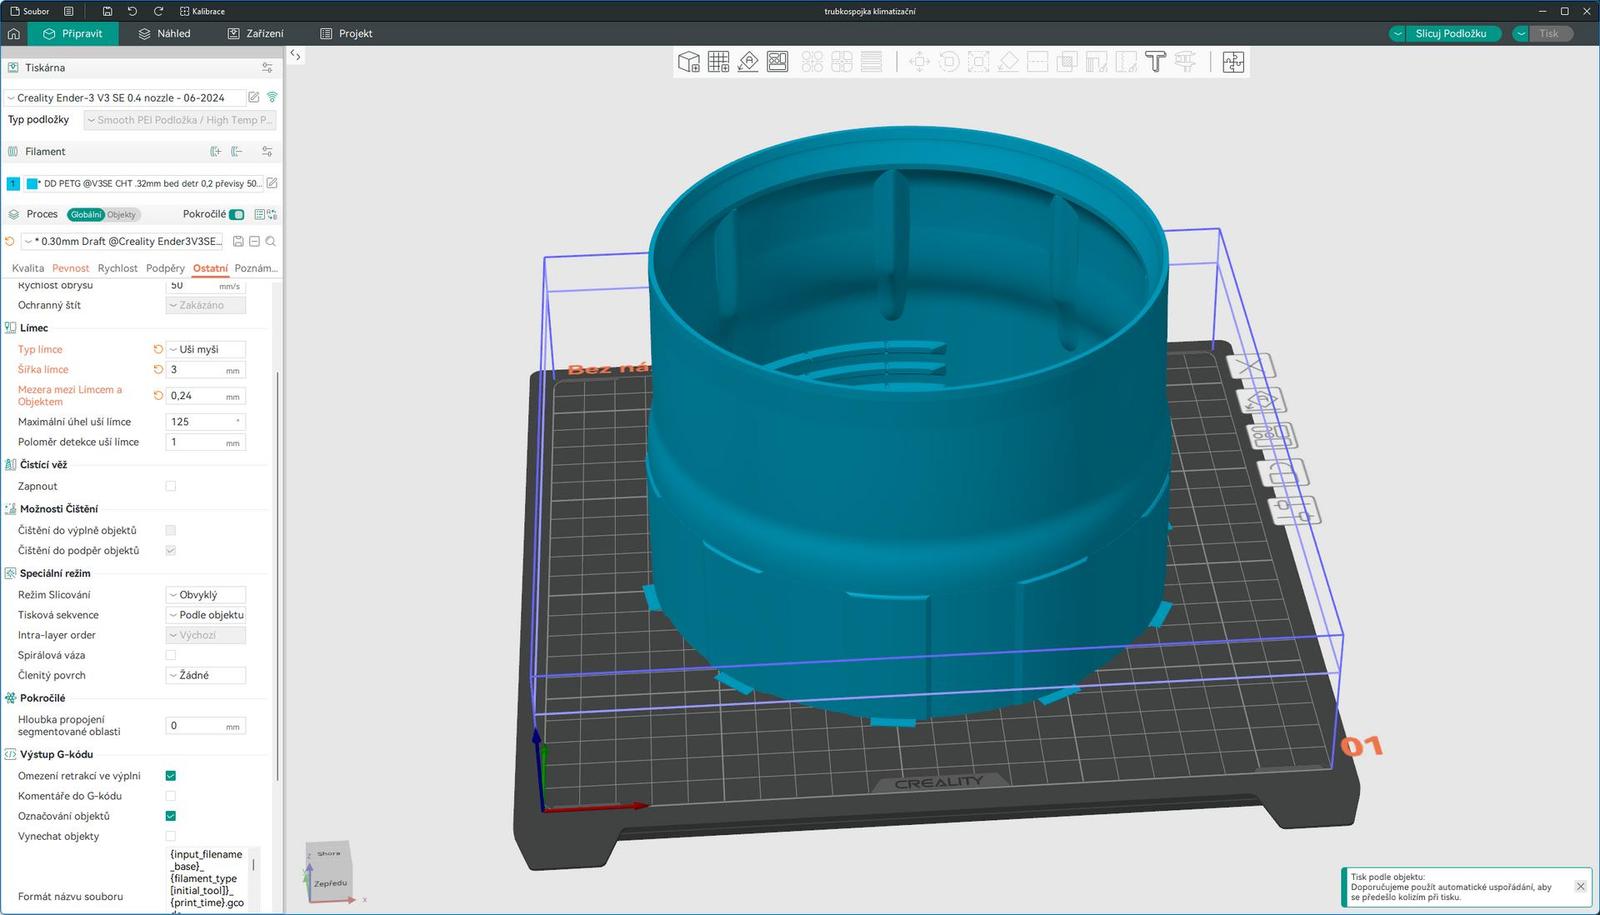Add a new plate with the grid icon

[x=718, y=62]
